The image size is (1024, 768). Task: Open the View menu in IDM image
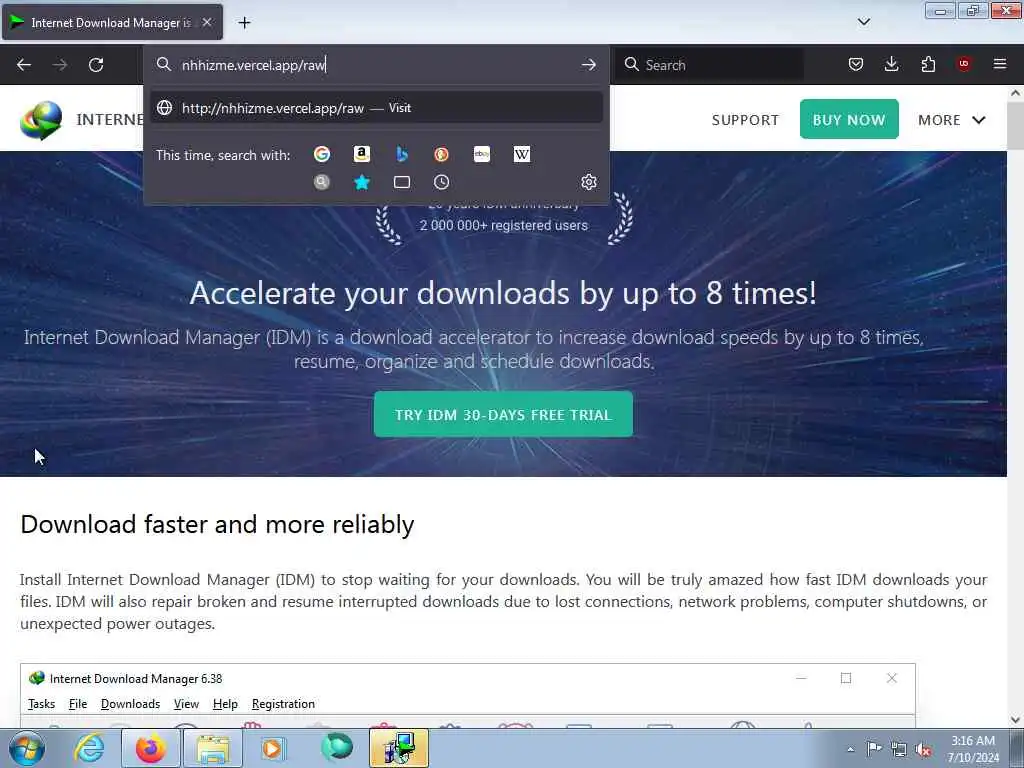coord(186,704)
